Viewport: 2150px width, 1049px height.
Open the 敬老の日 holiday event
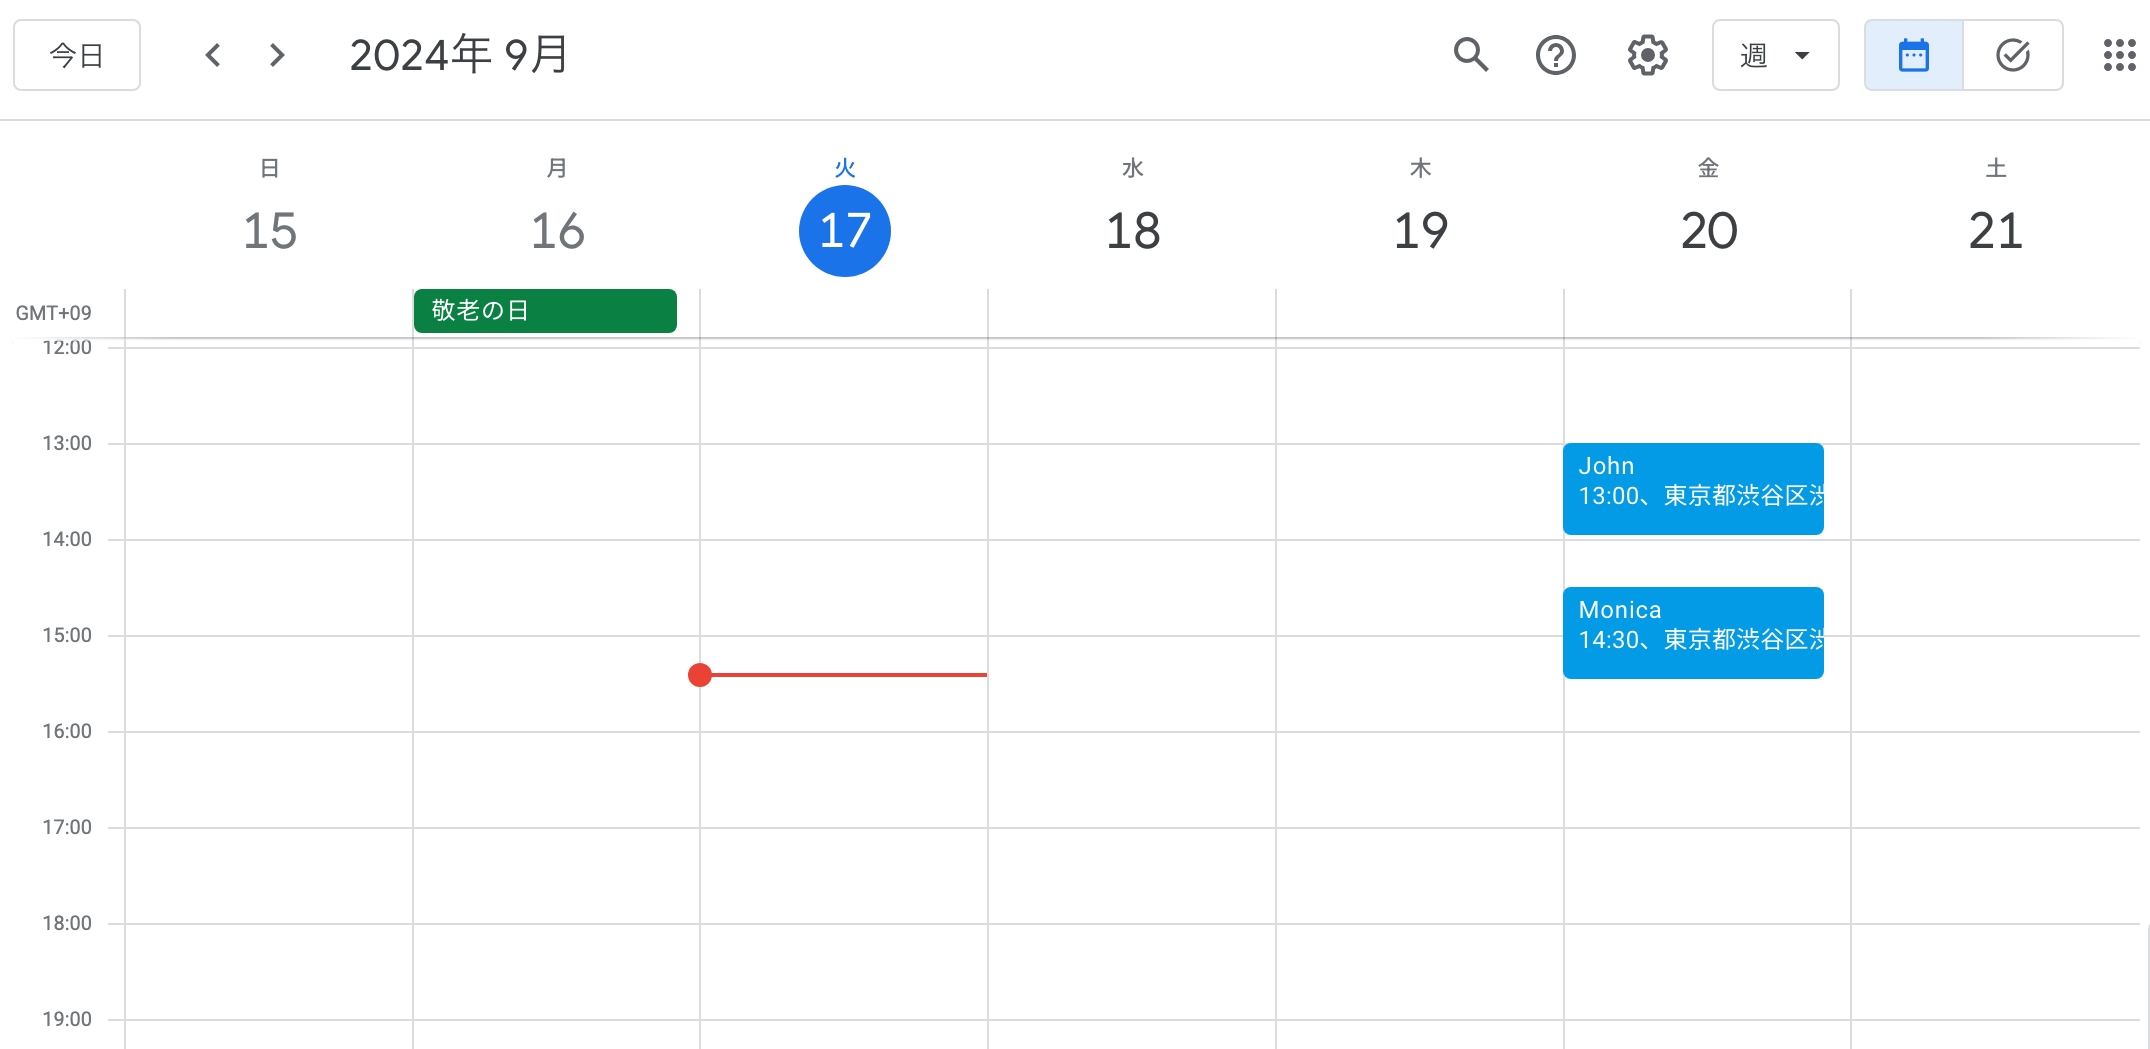coord(545,311)
